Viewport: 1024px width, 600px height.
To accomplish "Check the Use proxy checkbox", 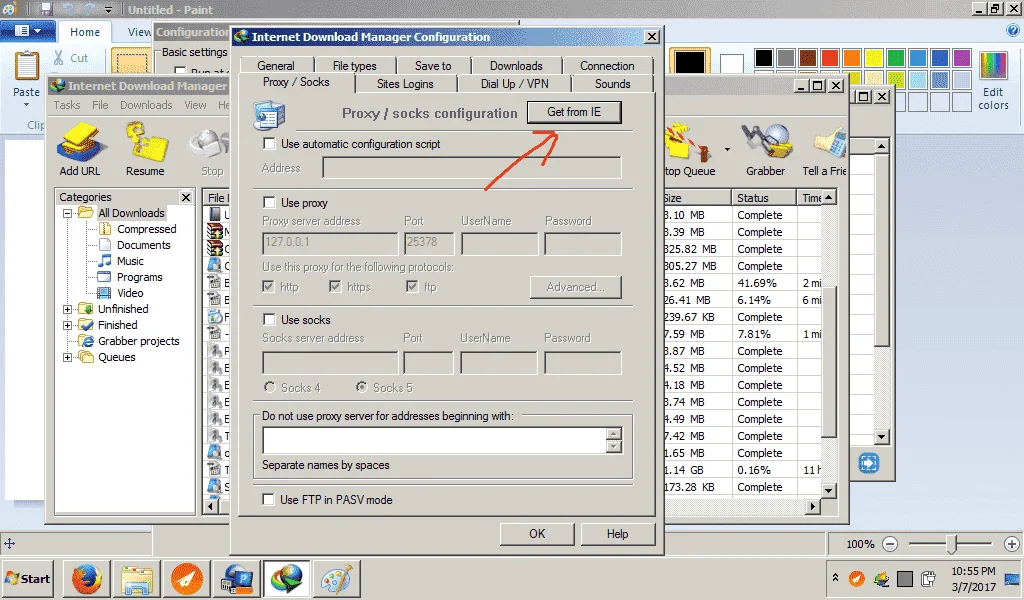I will click(268, 202).
